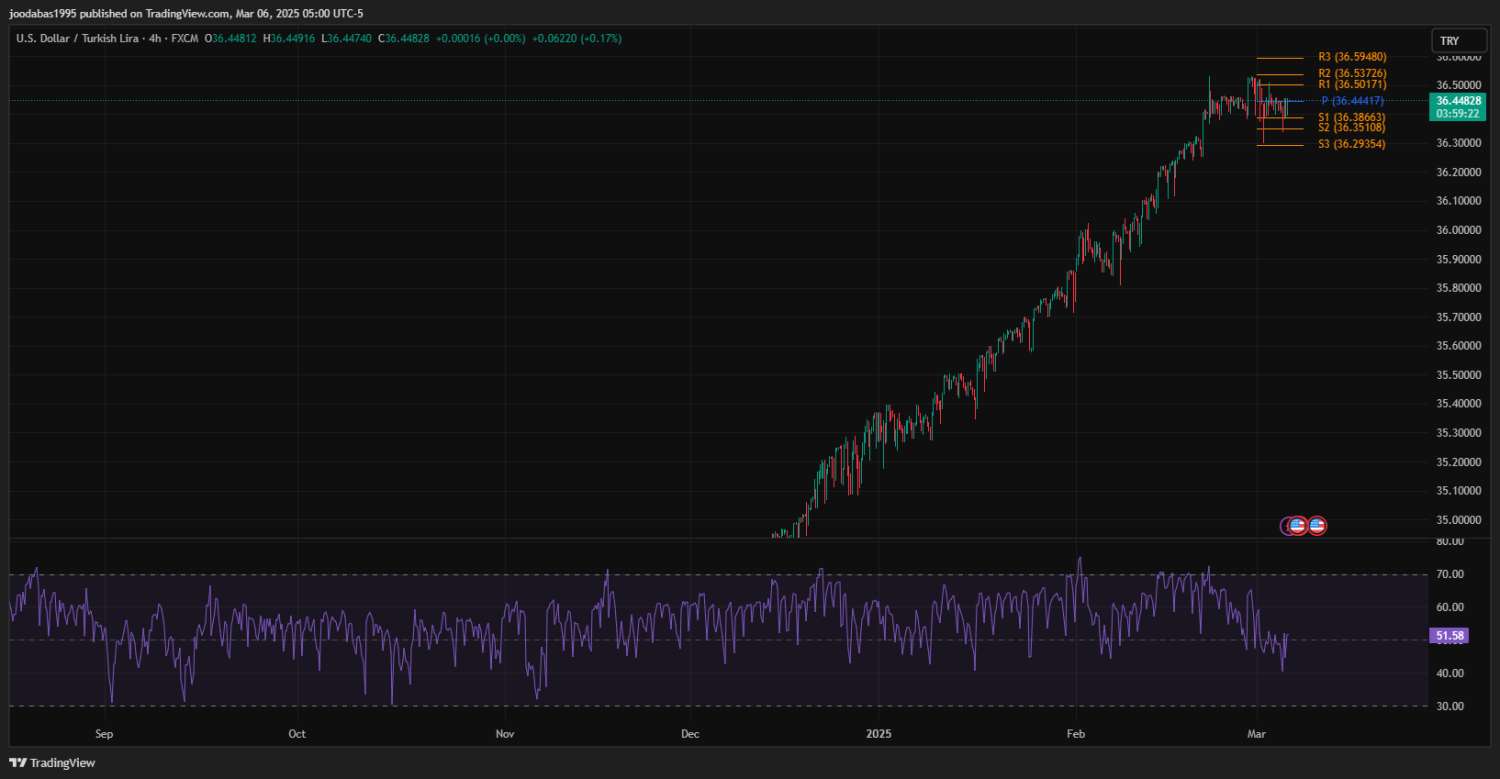Click the R1 (36.50171) pivot label

[x=1352, y=85]
